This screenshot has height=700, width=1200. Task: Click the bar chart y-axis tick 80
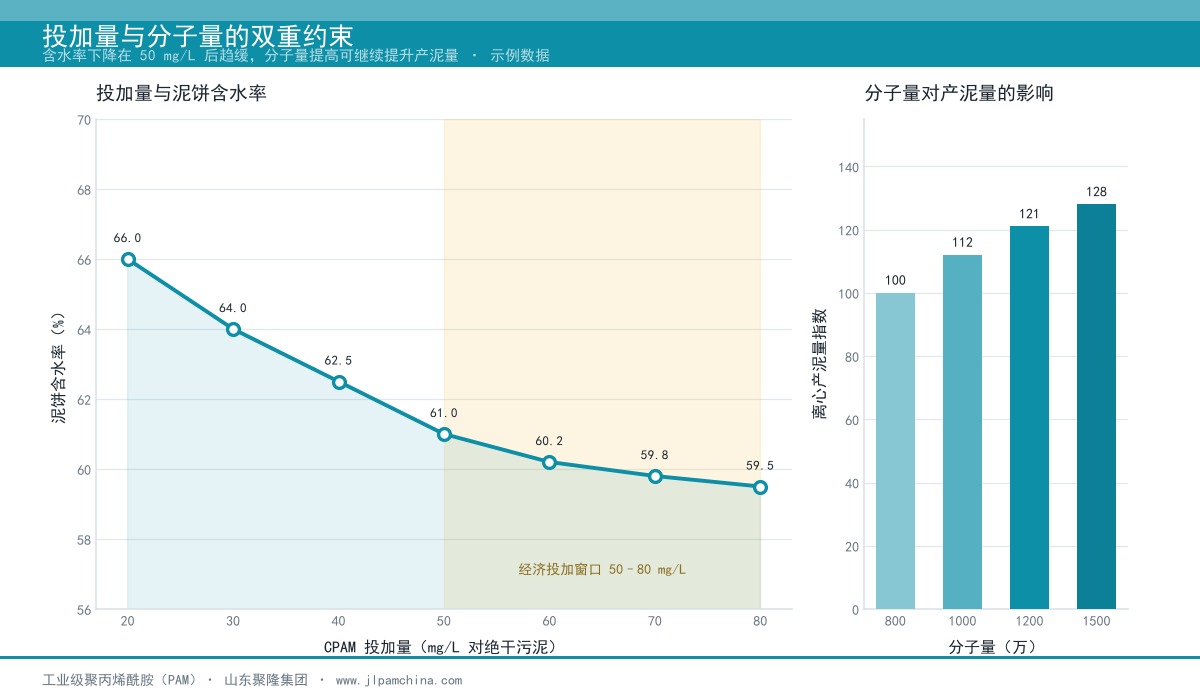point(852,357)
